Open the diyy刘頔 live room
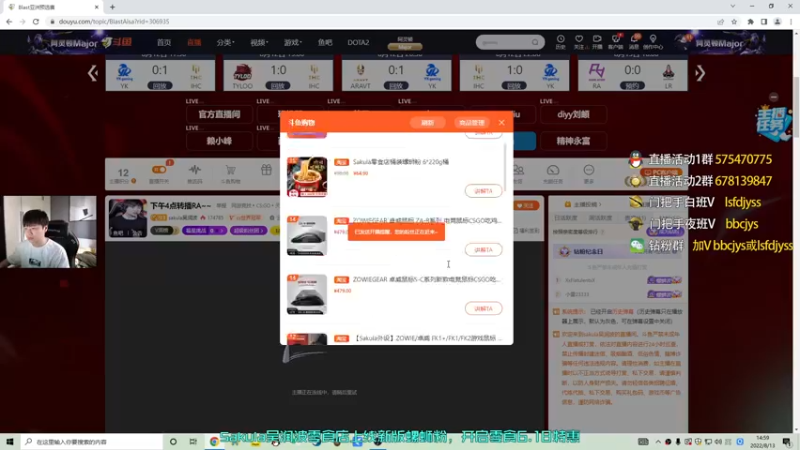This screenshot has width=800, height=450. 573,114
